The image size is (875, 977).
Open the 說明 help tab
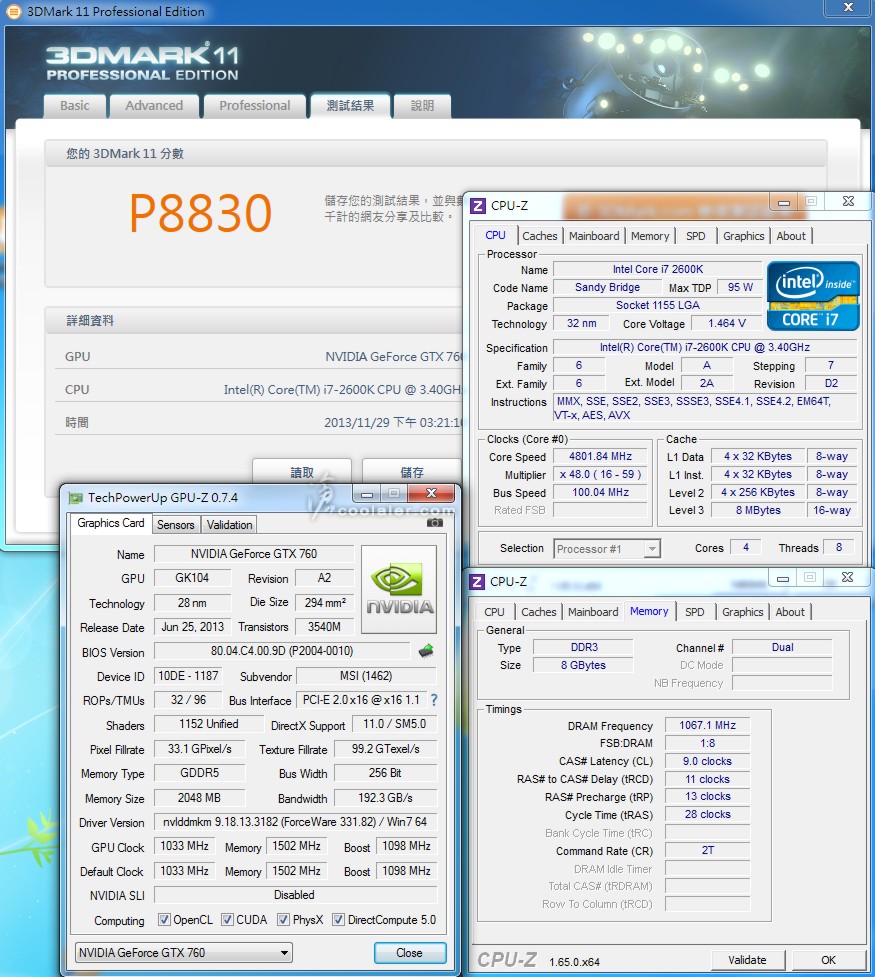[423, 105]
